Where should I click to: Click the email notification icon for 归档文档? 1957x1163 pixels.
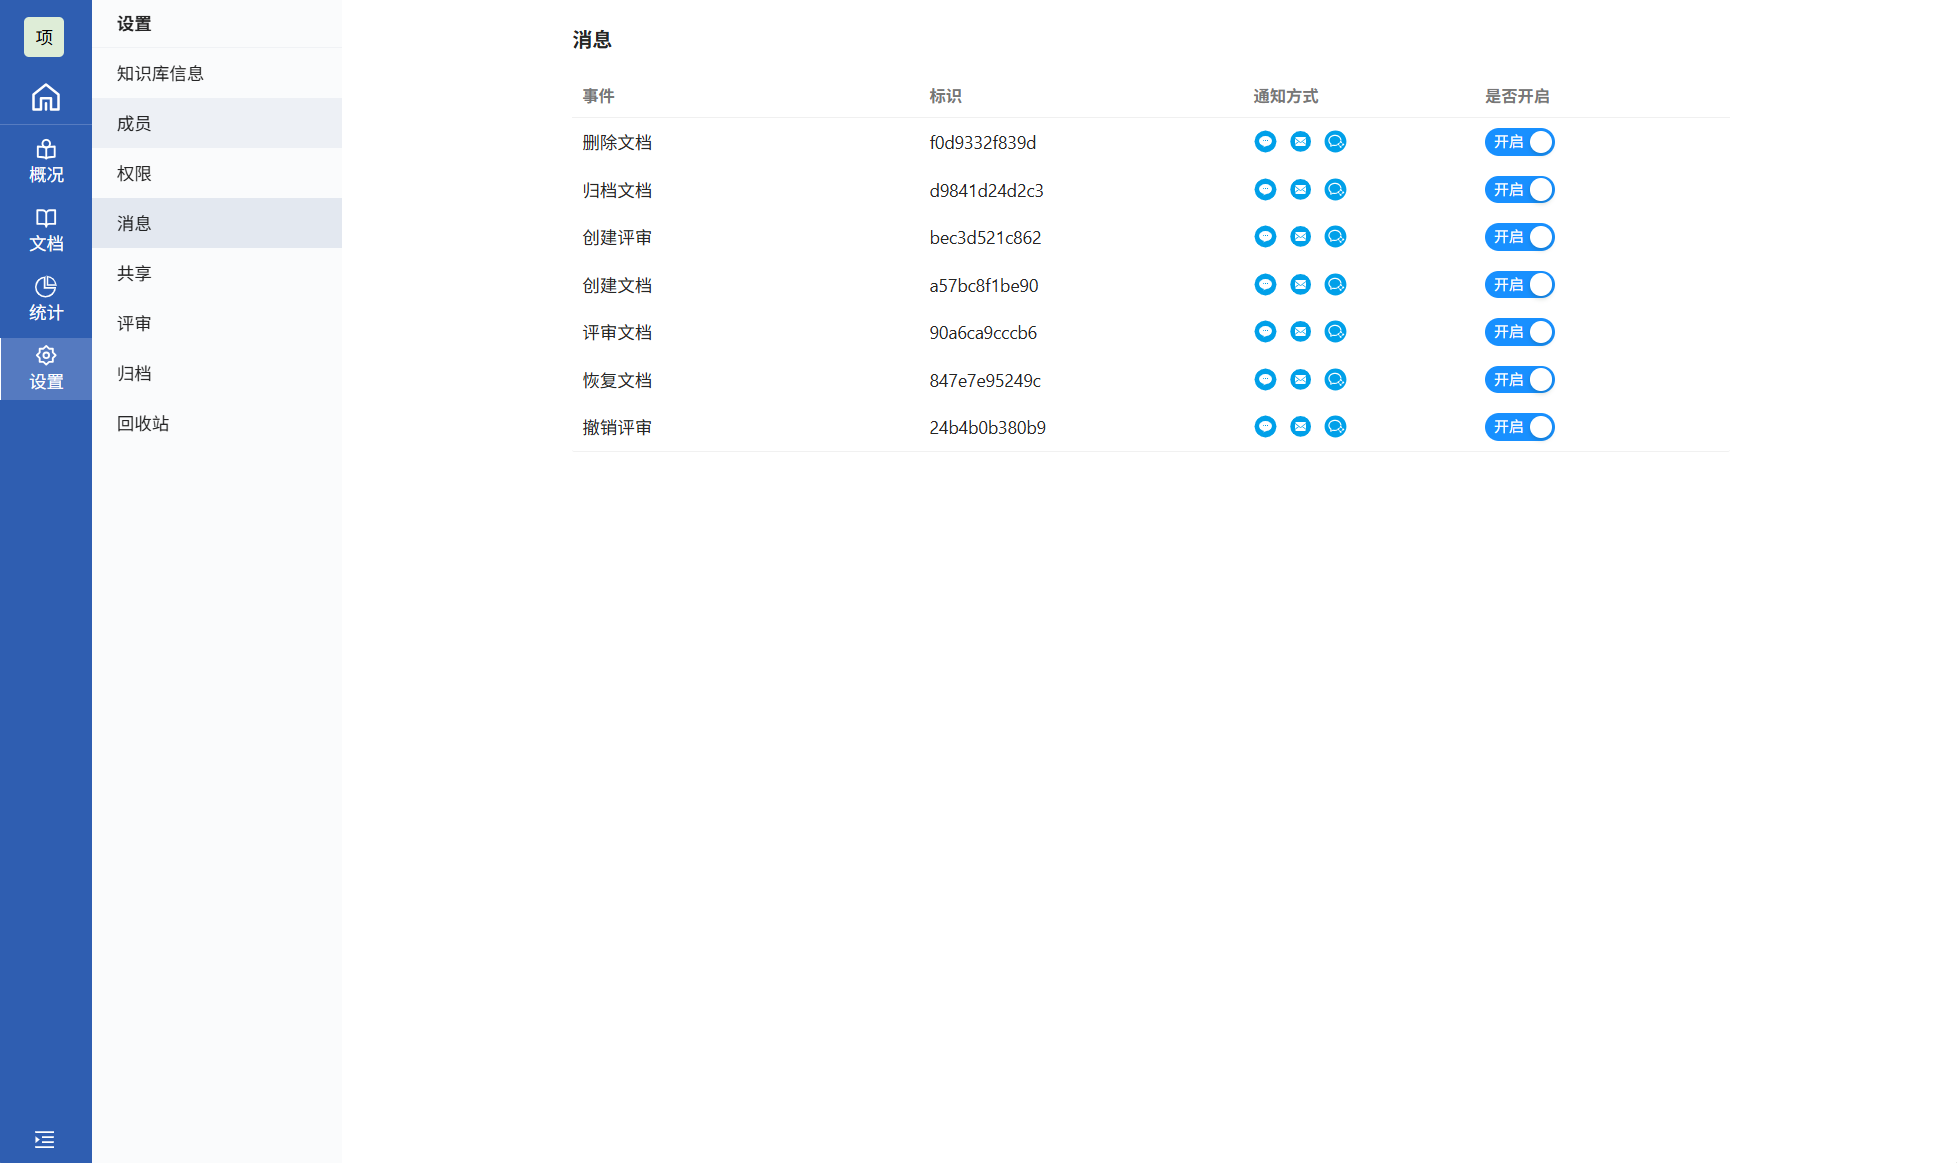click(1300, 190)
